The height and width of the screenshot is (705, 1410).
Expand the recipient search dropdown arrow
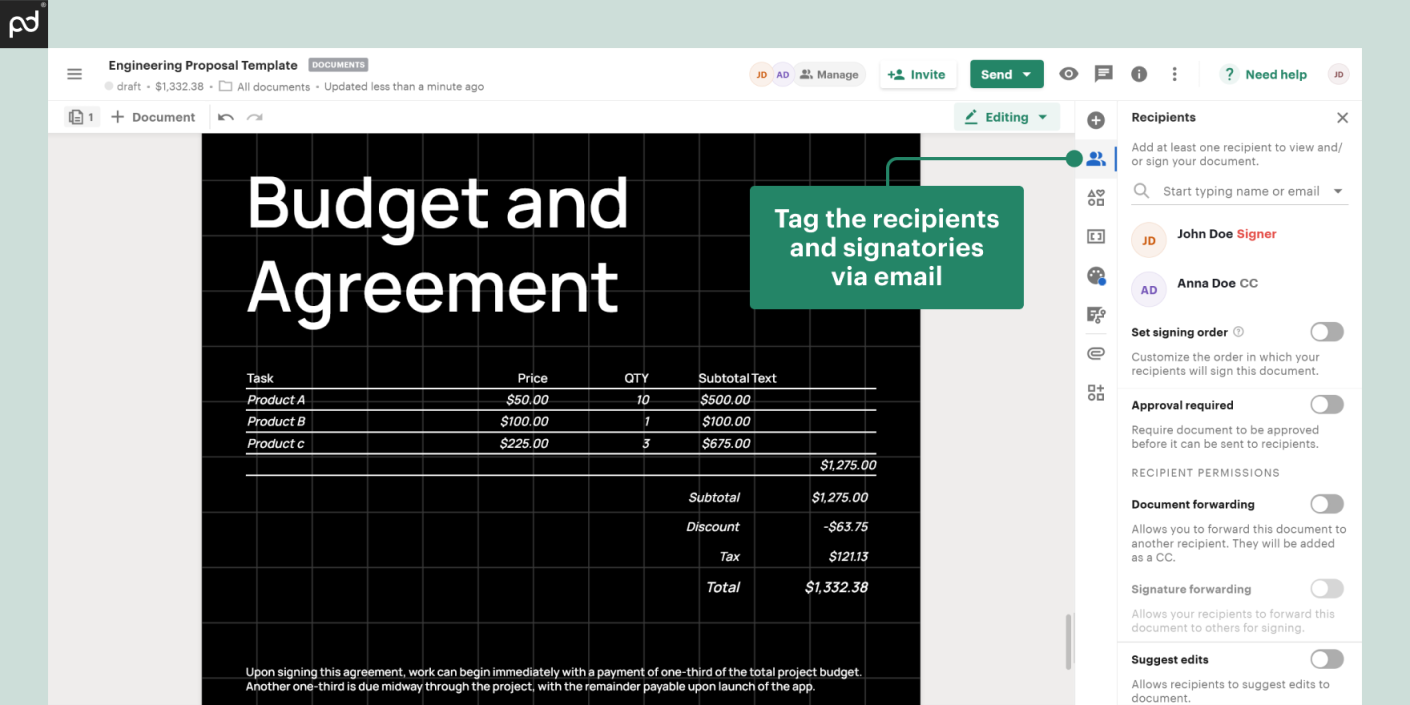coord(1338,191)
